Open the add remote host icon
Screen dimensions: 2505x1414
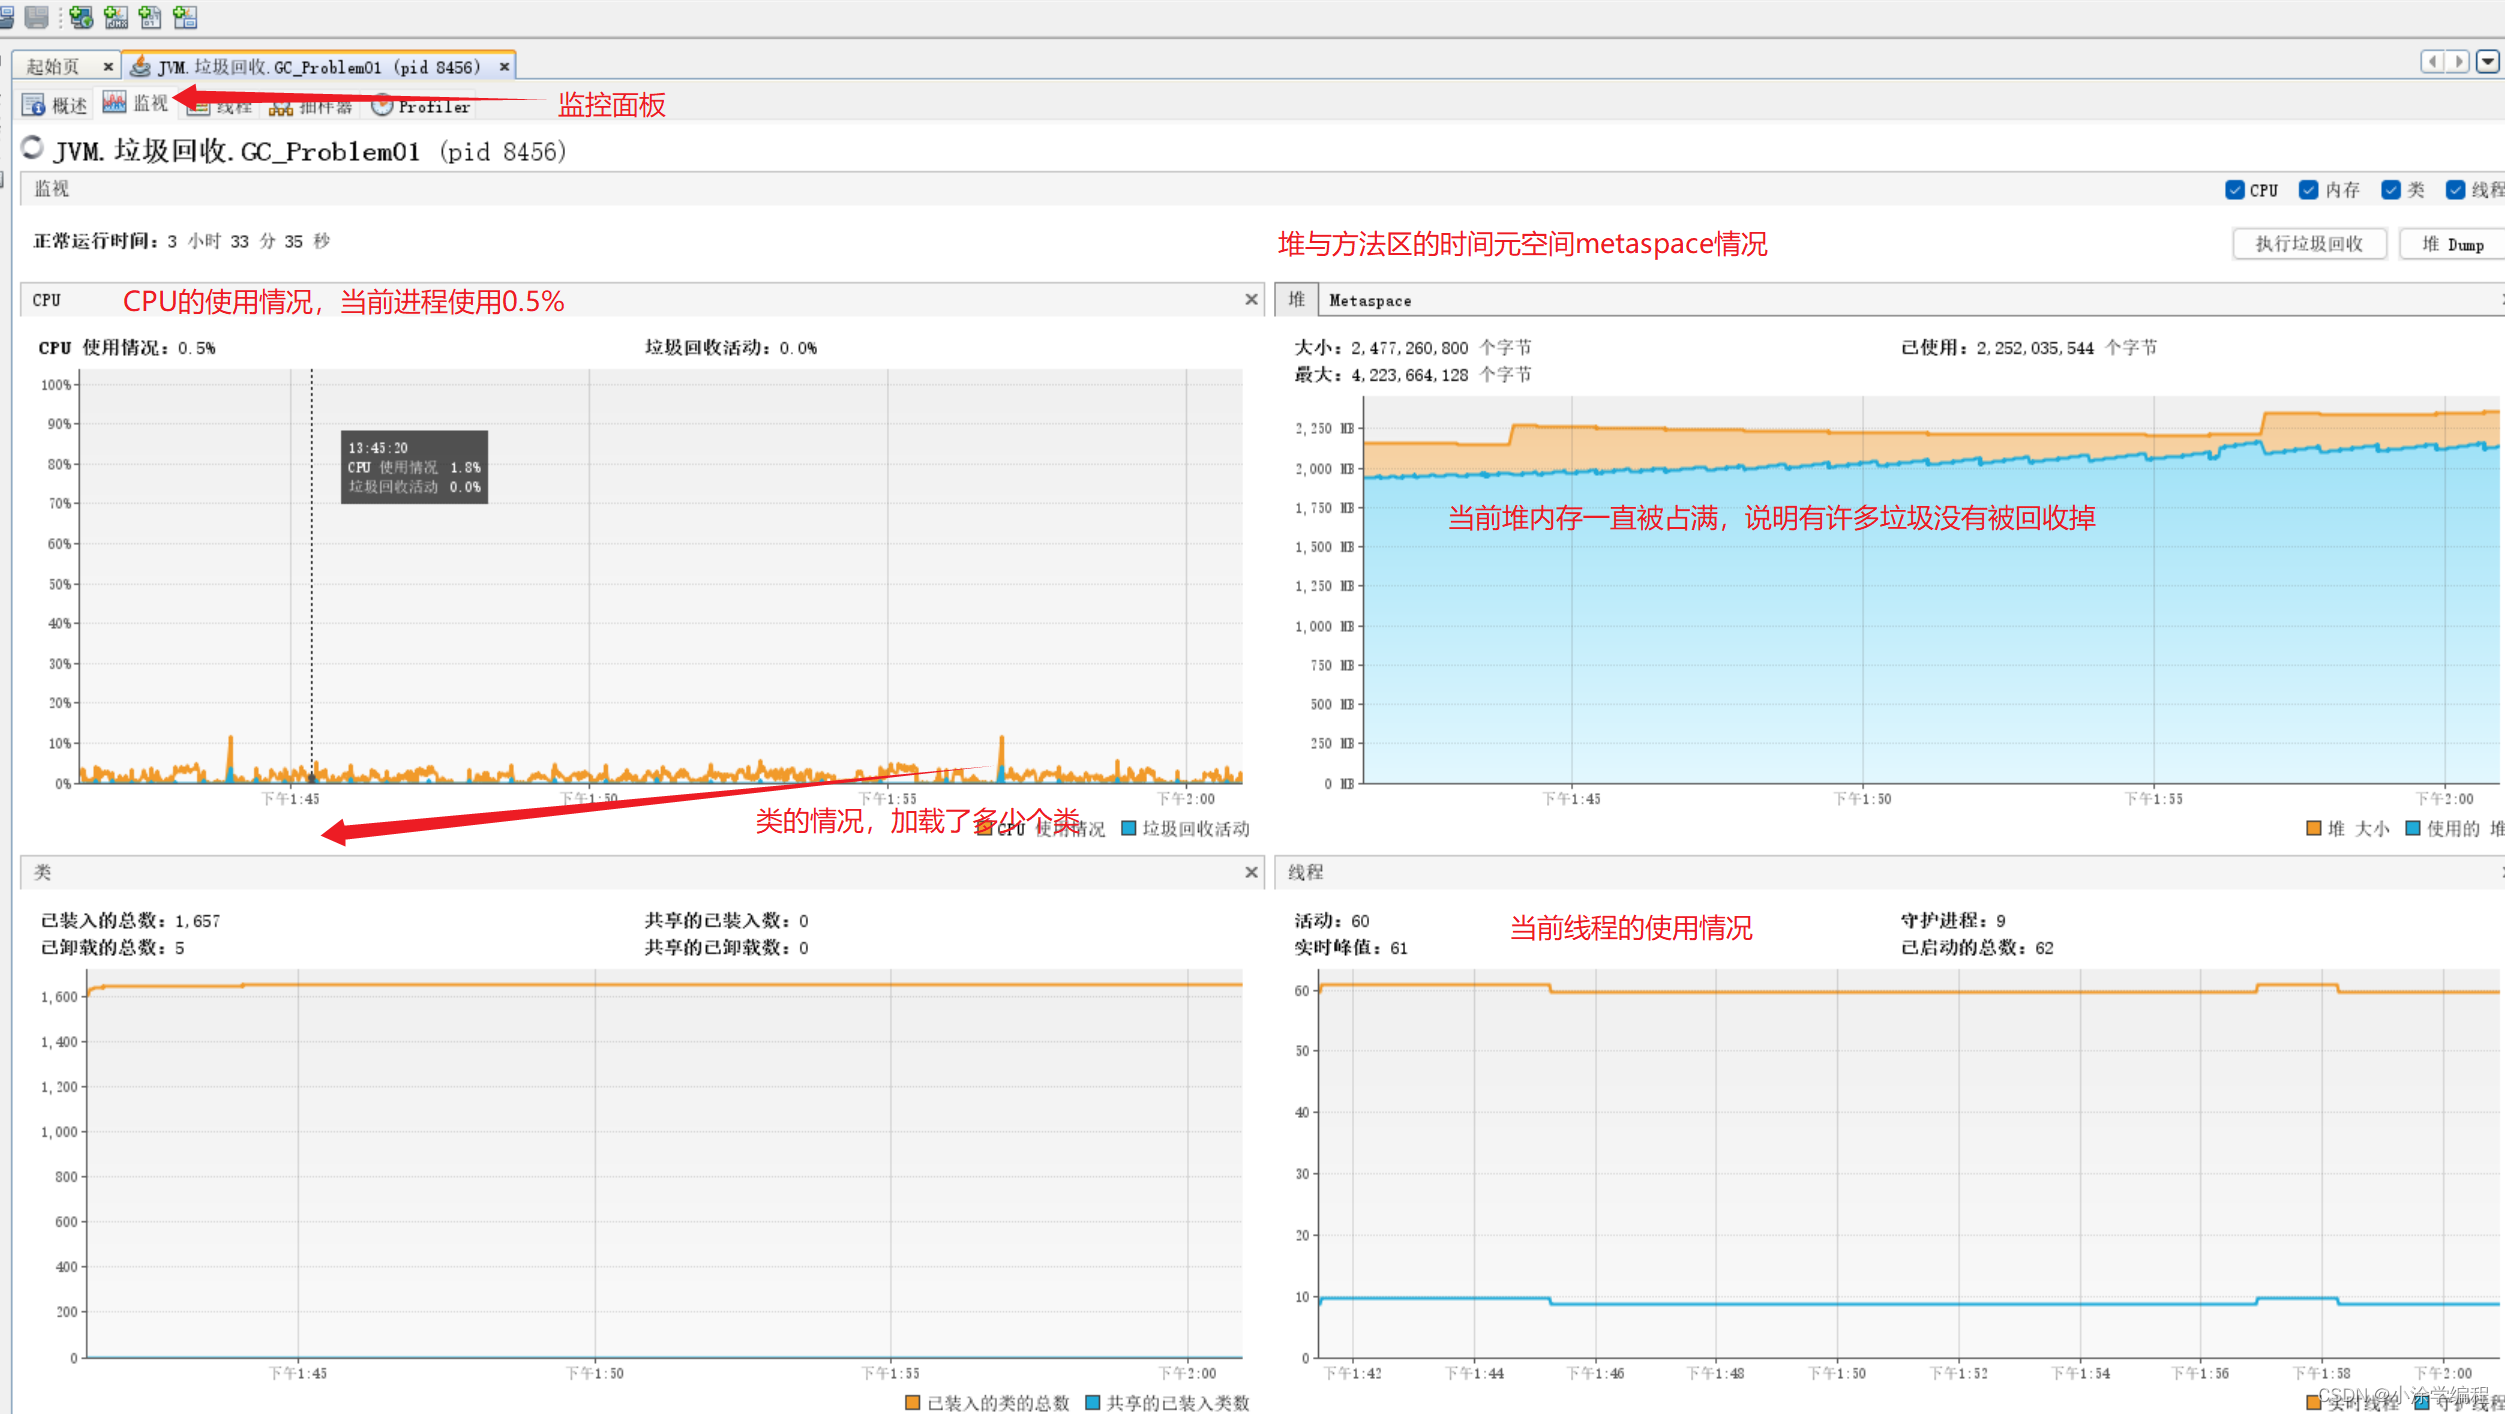click(x=80, y=17)
